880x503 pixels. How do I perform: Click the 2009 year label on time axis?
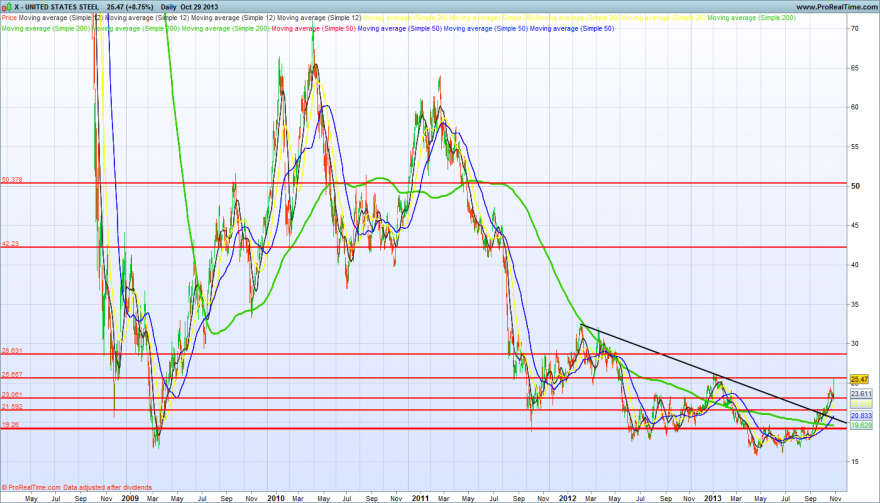click(x=130, y=497)
